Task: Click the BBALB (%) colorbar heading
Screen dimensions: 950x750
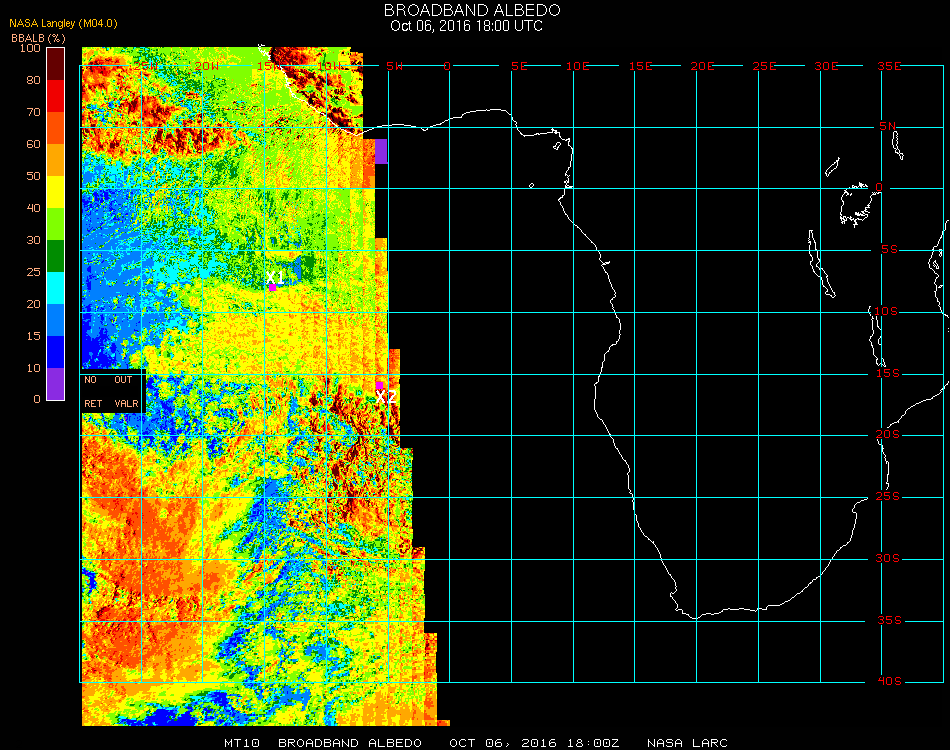Action: [38, 37]
